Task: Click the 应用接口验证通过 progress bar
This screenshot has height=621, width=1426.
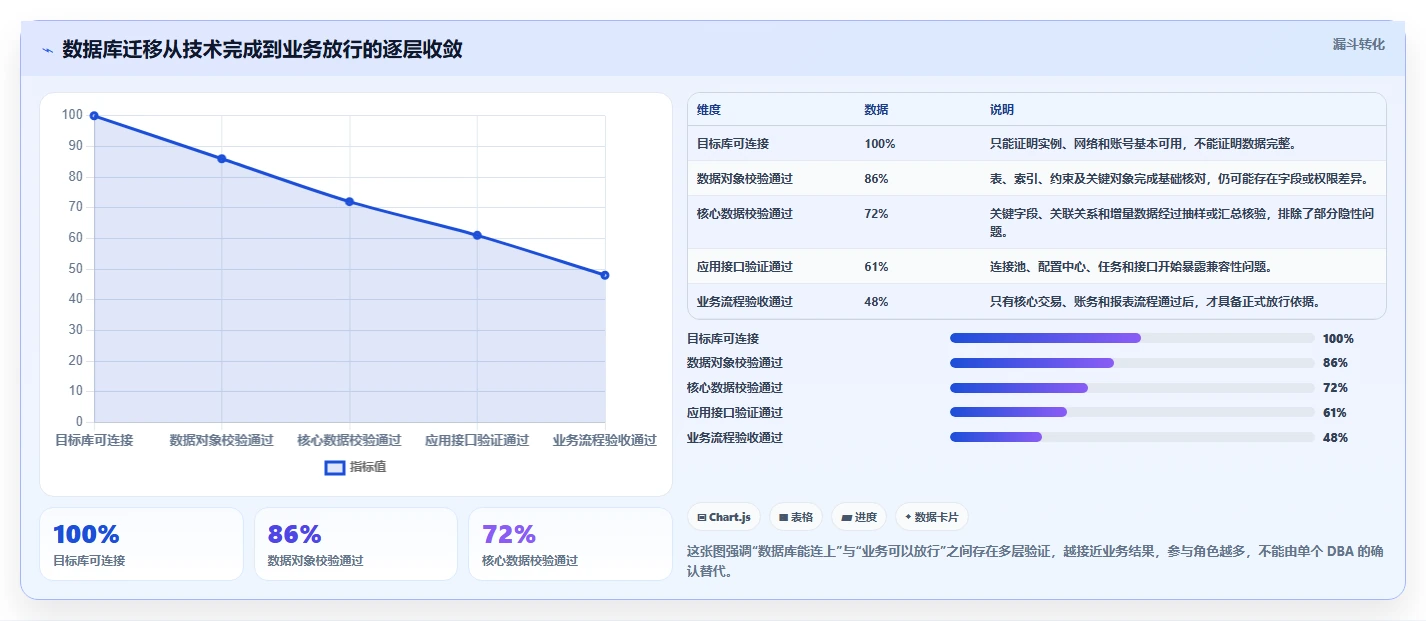Action: click(x=1132, y=412)
